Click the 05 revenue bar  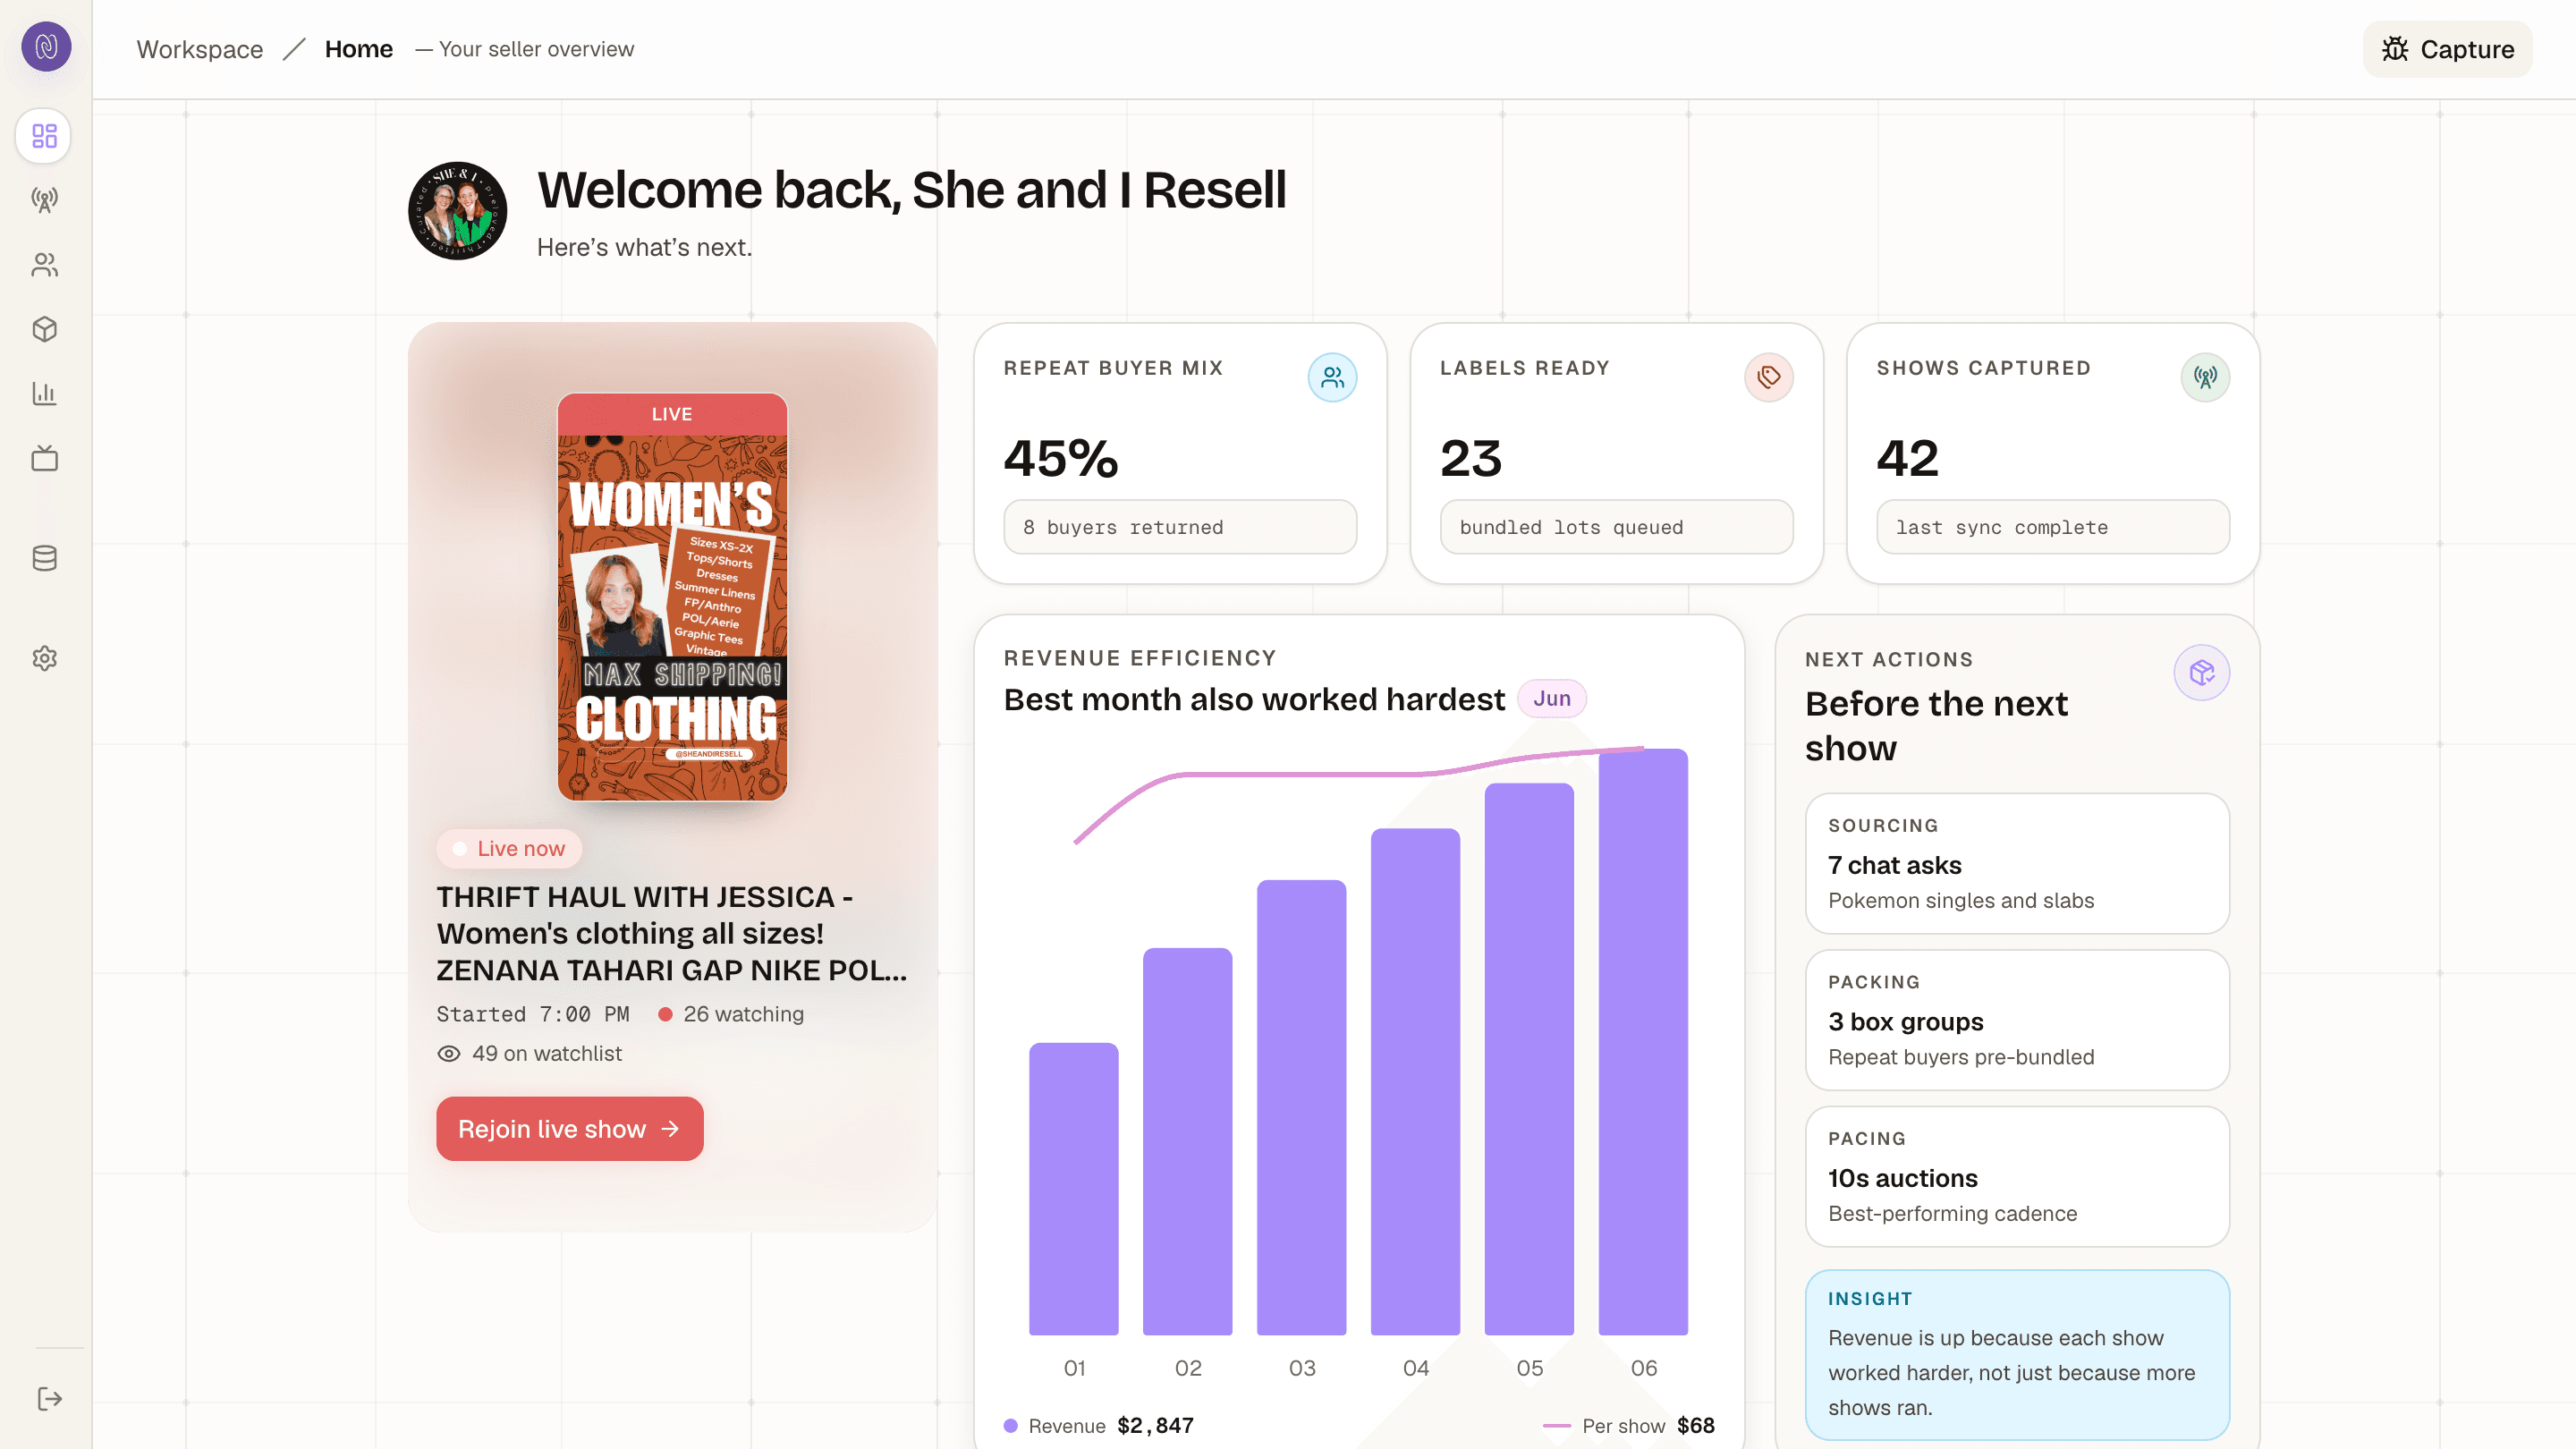(x=1530, y=1059)
